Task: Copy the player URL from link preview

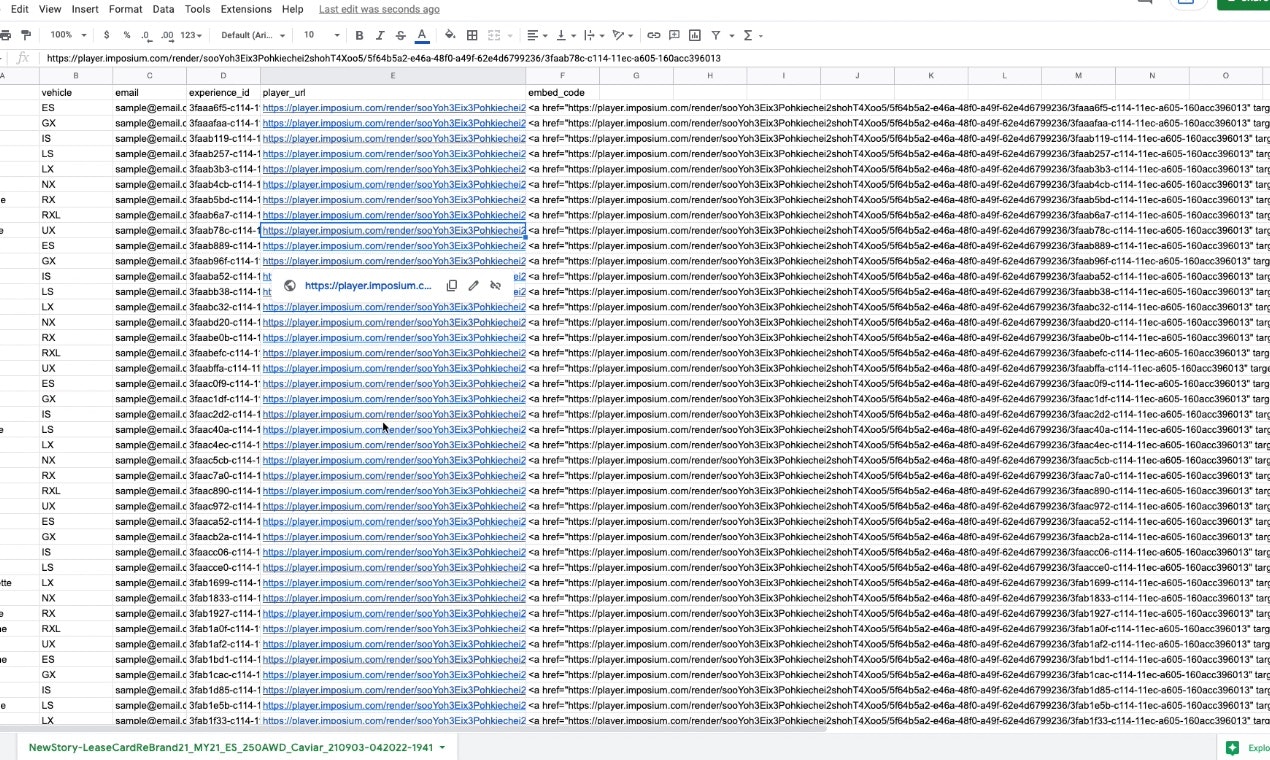Action: pos(452,285)
